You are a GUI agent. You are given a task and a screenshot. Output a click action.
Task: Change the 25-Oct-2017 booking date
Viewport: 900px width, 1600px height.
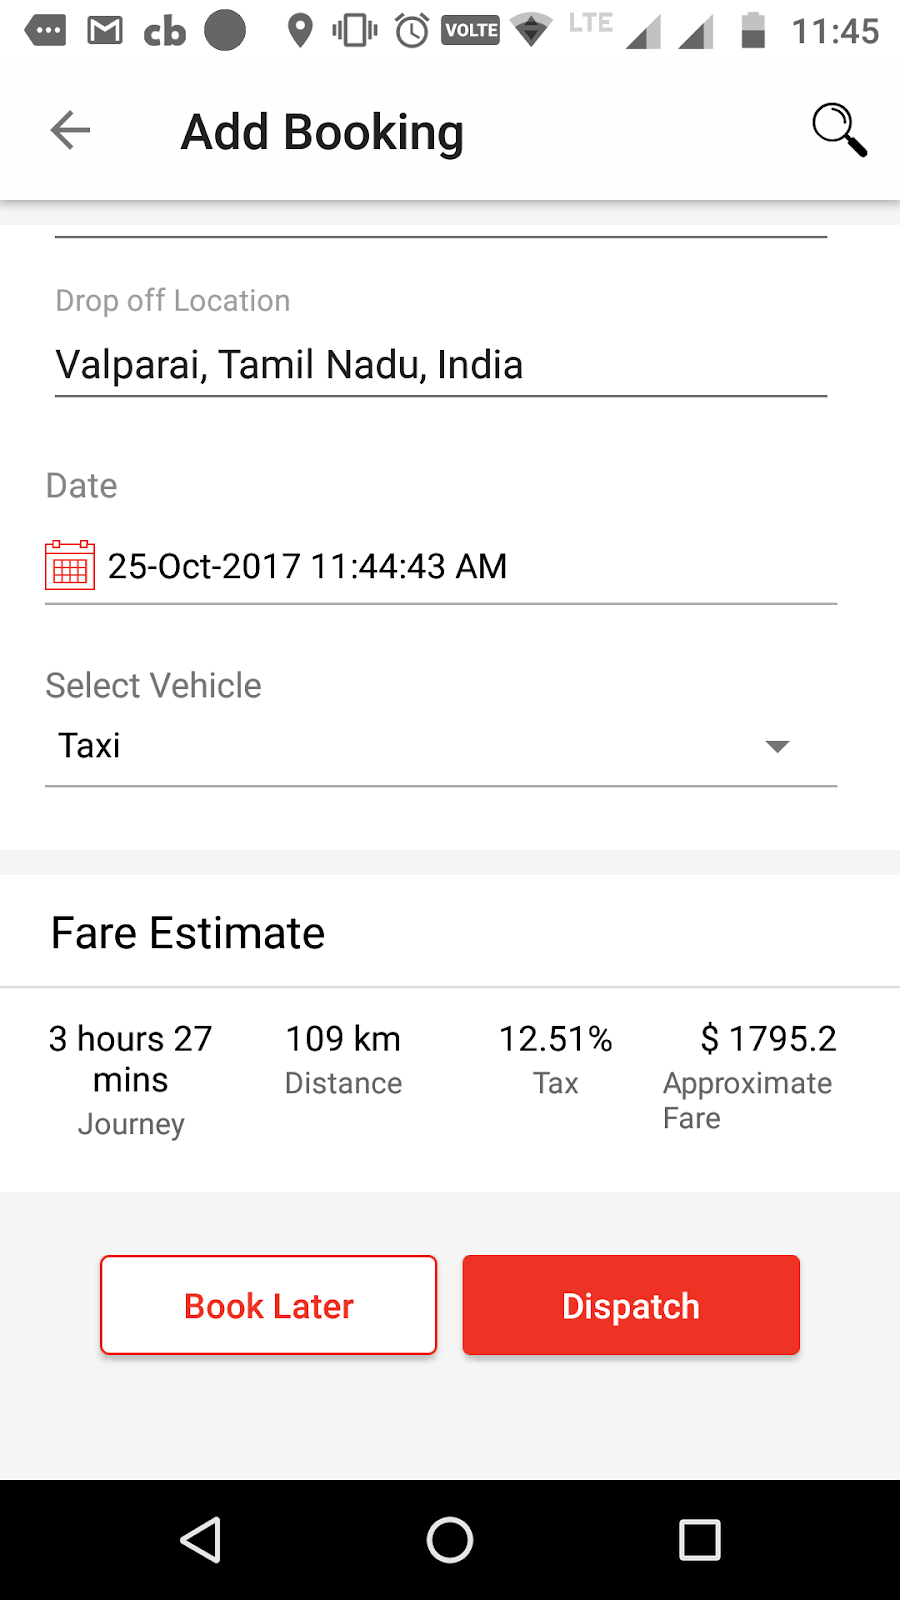pyautogui.click(x=307, y=566)
